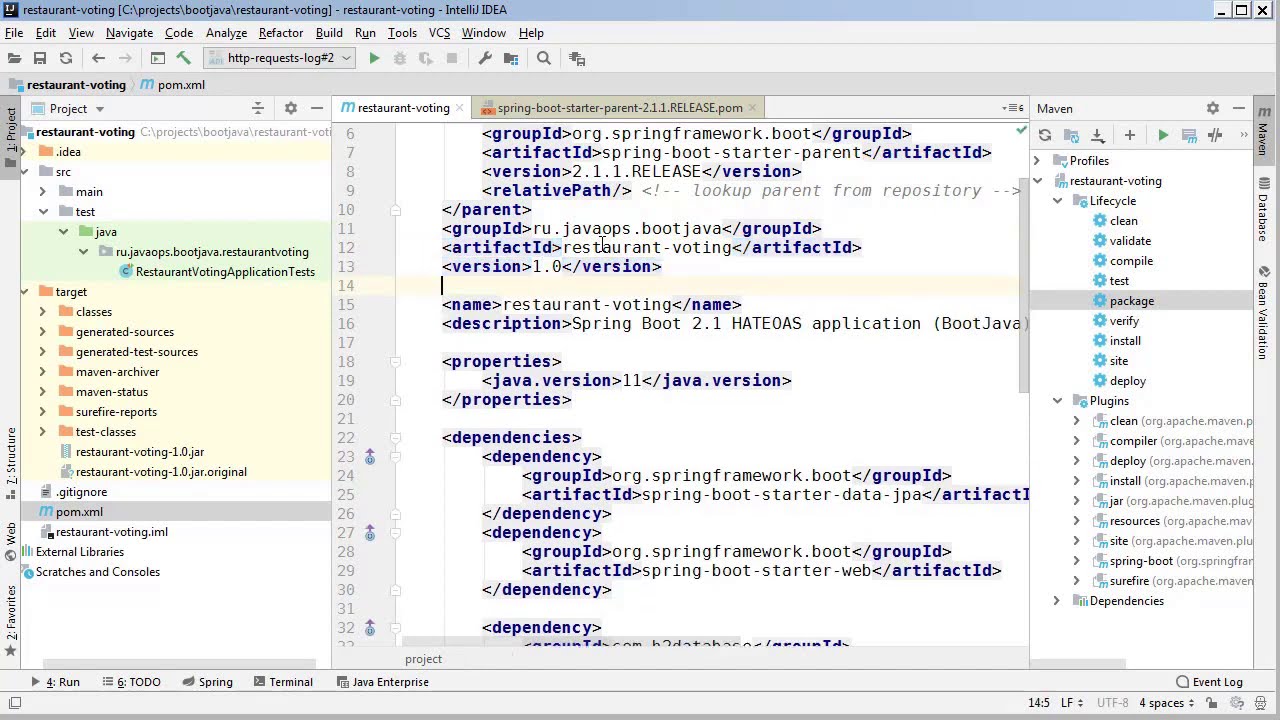Expand the Dependencies node in Maven

coord(1057,601)
